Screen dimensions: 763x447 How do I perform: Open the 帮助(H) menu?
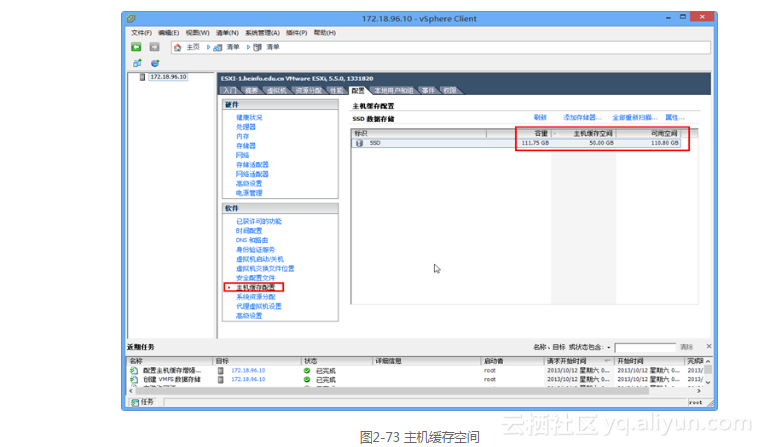325,33
